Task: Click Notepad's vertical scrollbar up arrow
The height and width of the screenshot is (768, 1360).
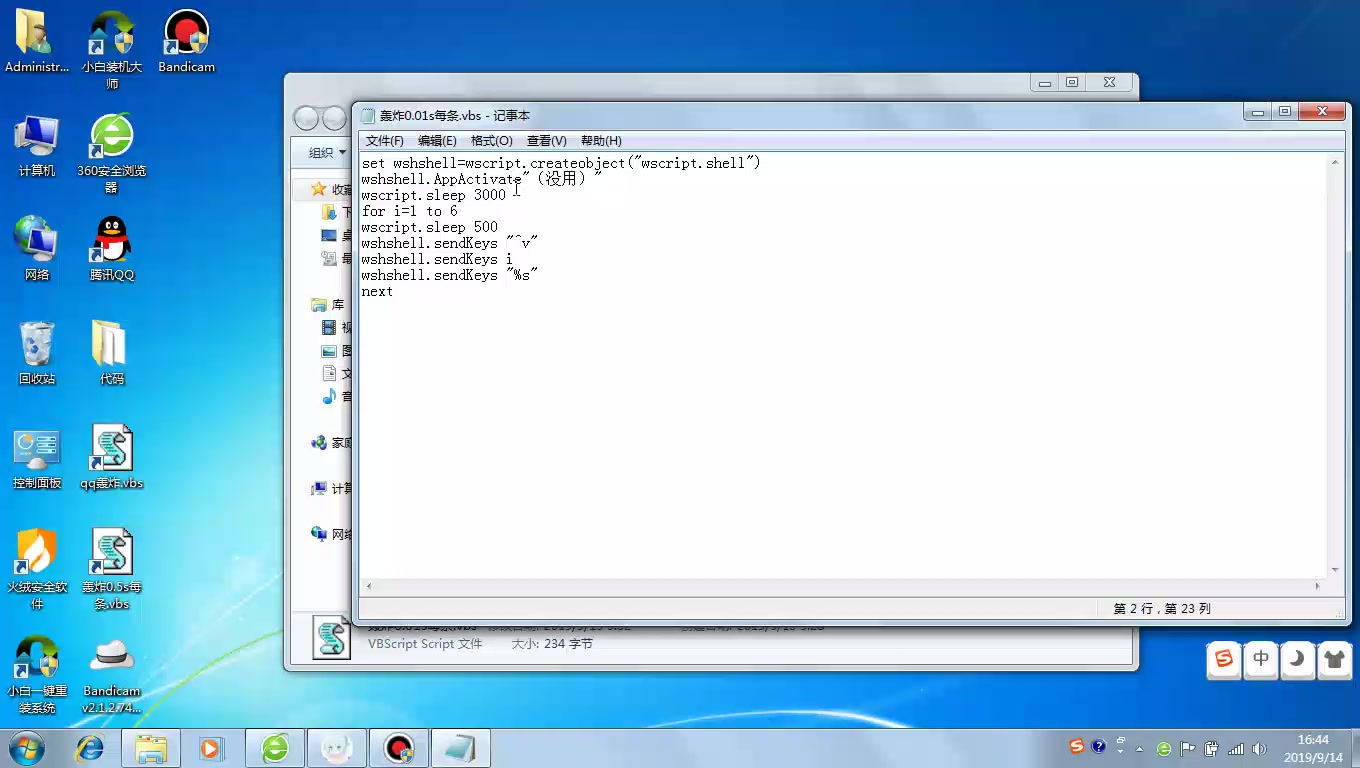Action: pos(1335,161)
